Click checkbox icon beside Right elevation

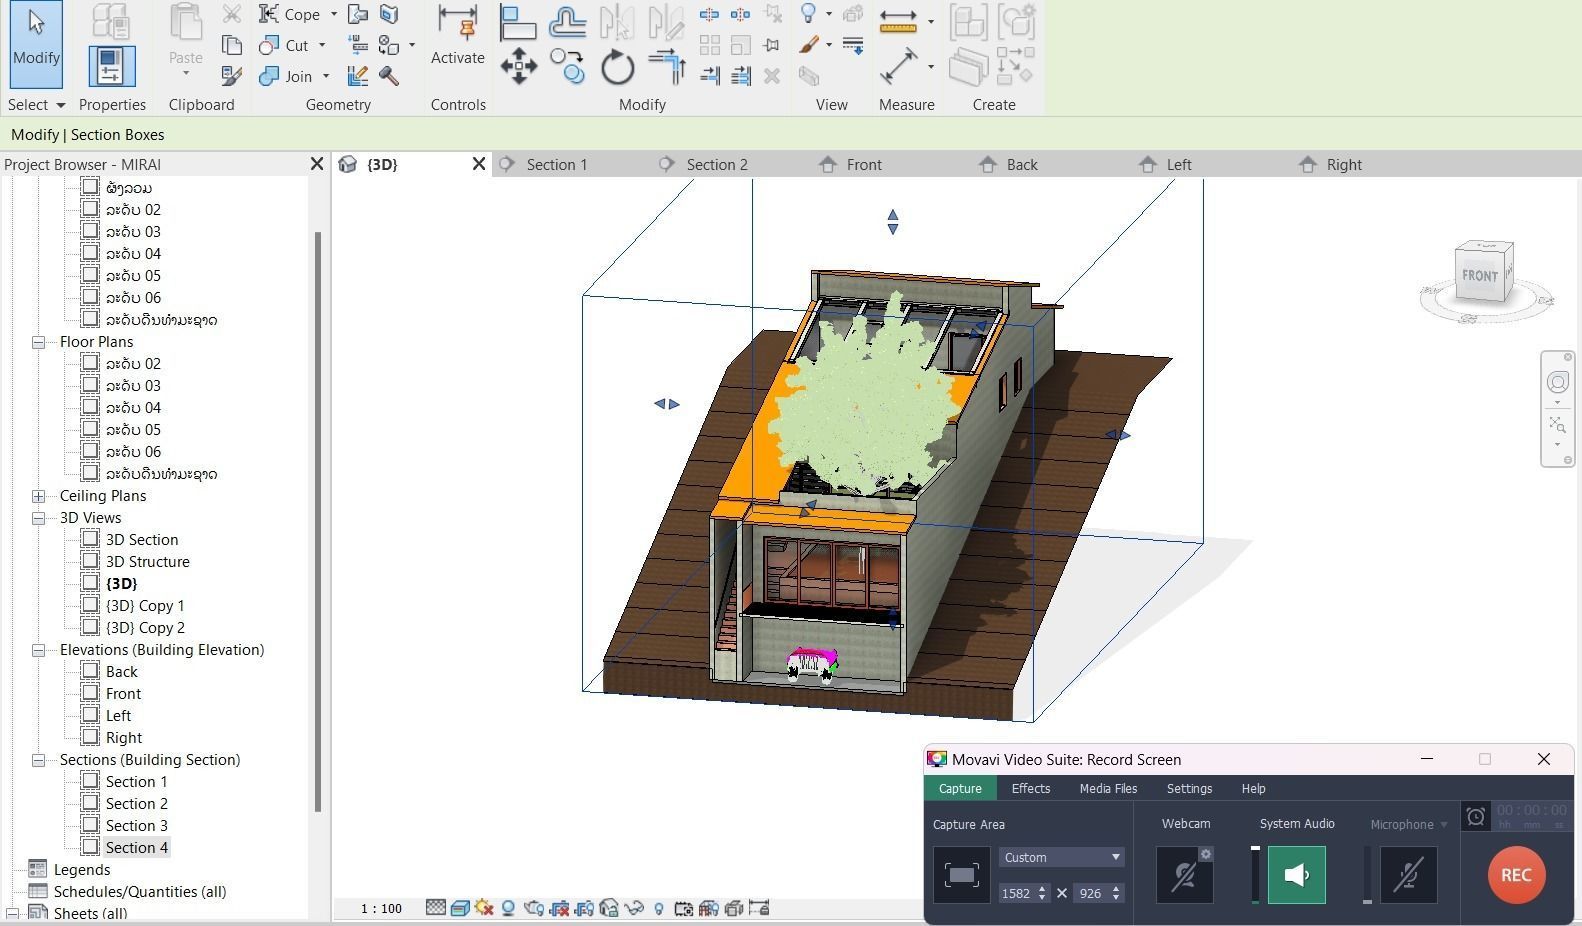[x=90, y=737]
